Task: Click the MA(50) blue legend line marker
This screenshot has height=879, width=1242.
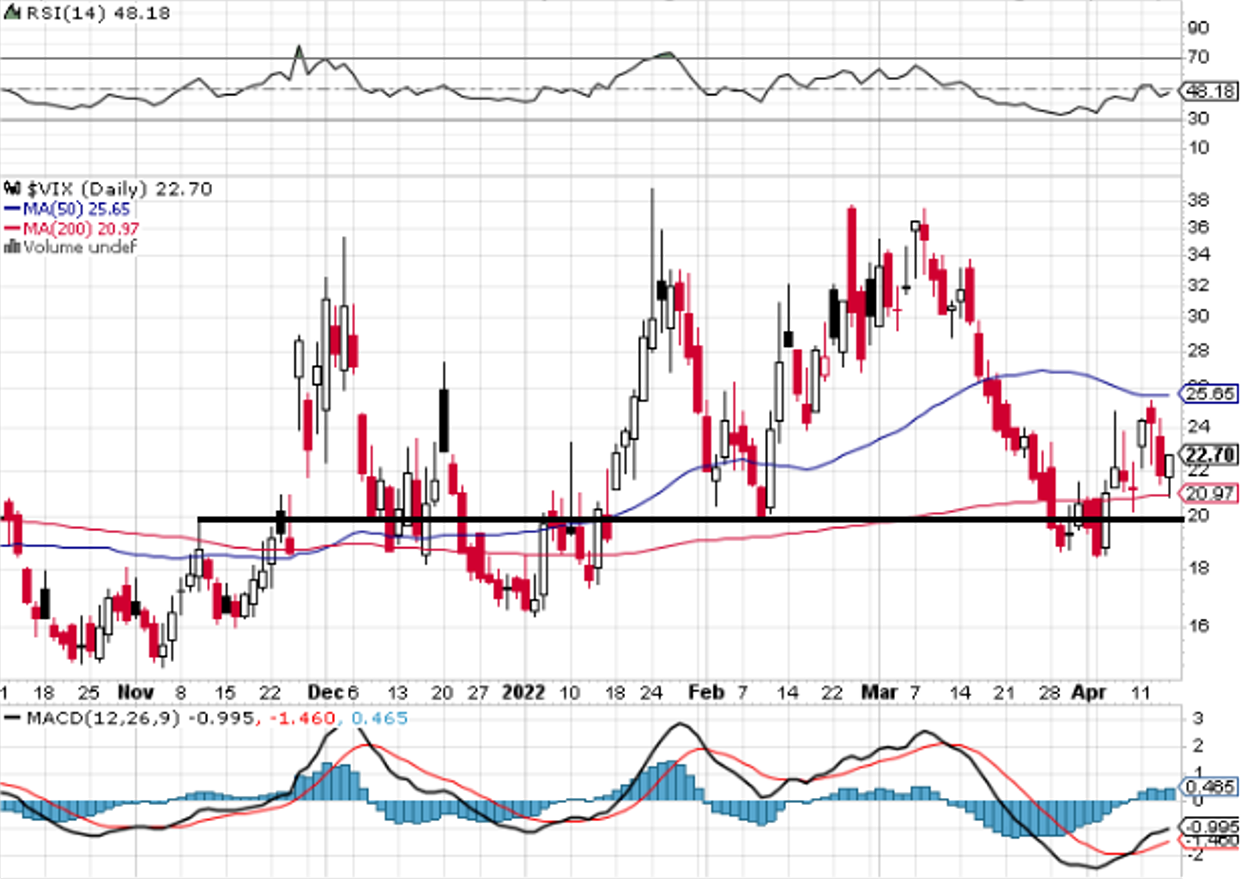Action: (11, 210)
